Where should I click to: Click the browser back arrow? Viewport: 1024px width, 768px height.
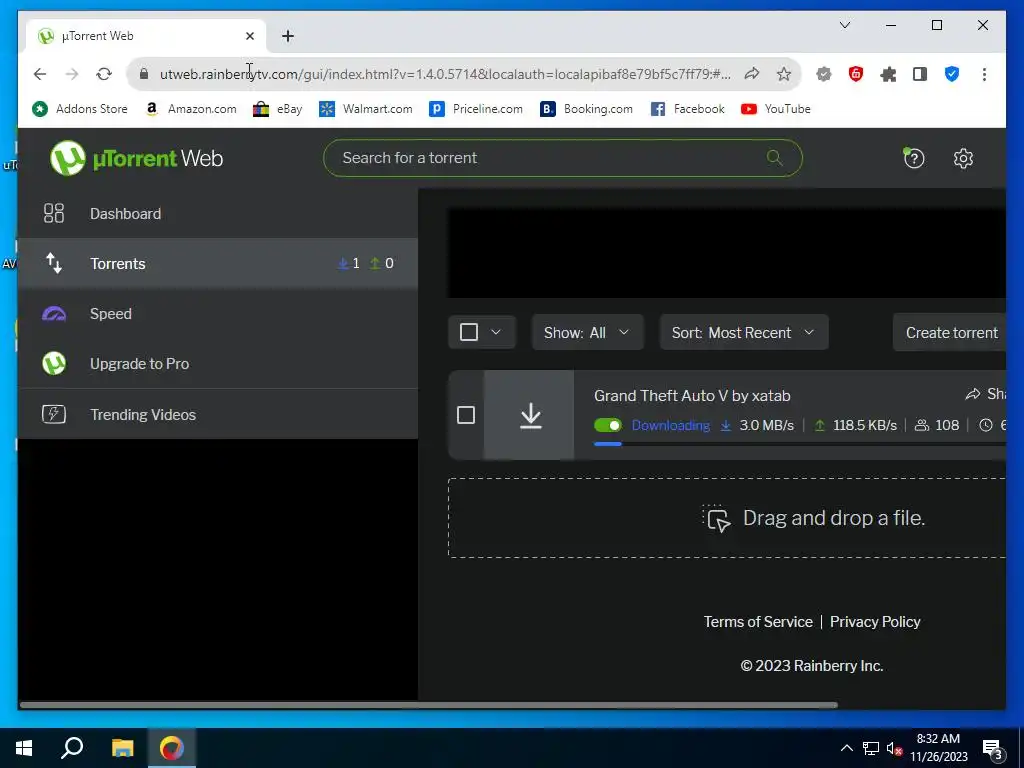click(40, 74)
